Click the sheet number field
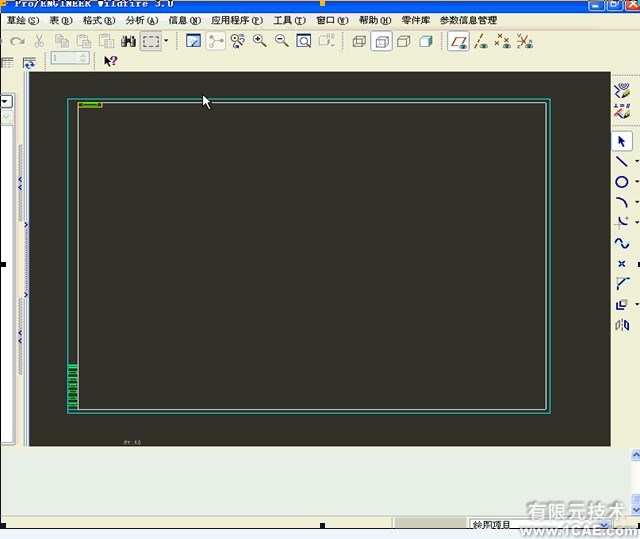Image resolution: width=640 pixels, height=539 pixels. pos(64,58)
